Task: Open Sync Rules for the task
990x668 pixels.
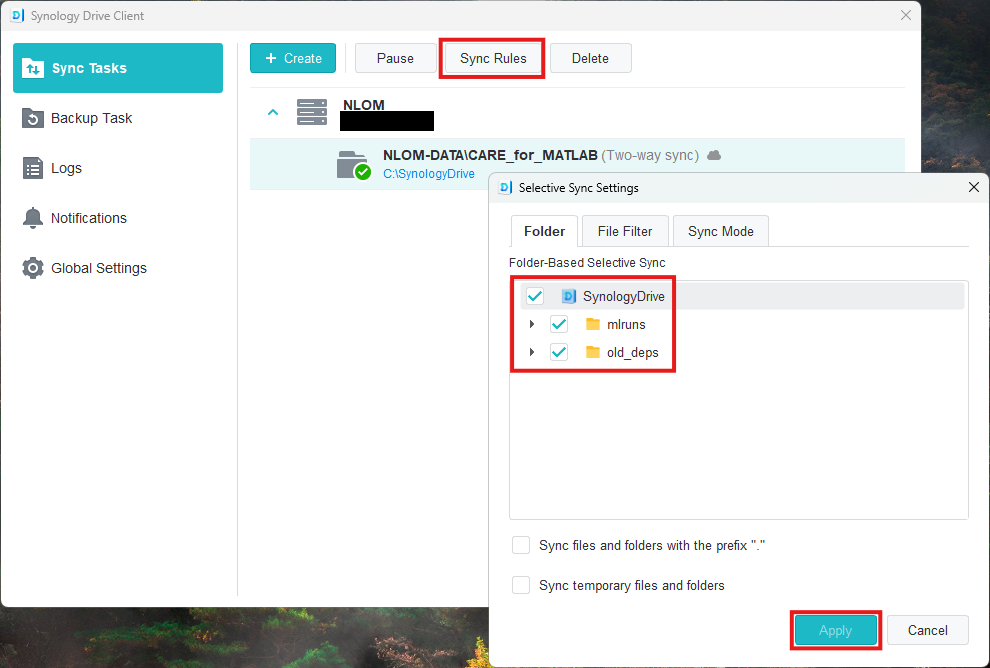Action: pyautogui.click(x=492, y=58)
